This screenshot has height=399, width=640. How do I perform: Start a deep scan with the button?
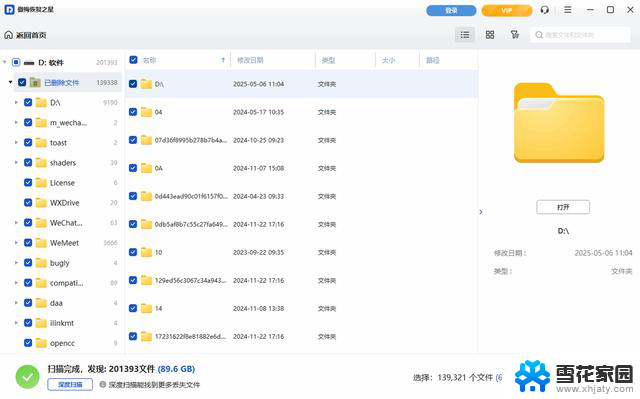[x=70, y=384]
